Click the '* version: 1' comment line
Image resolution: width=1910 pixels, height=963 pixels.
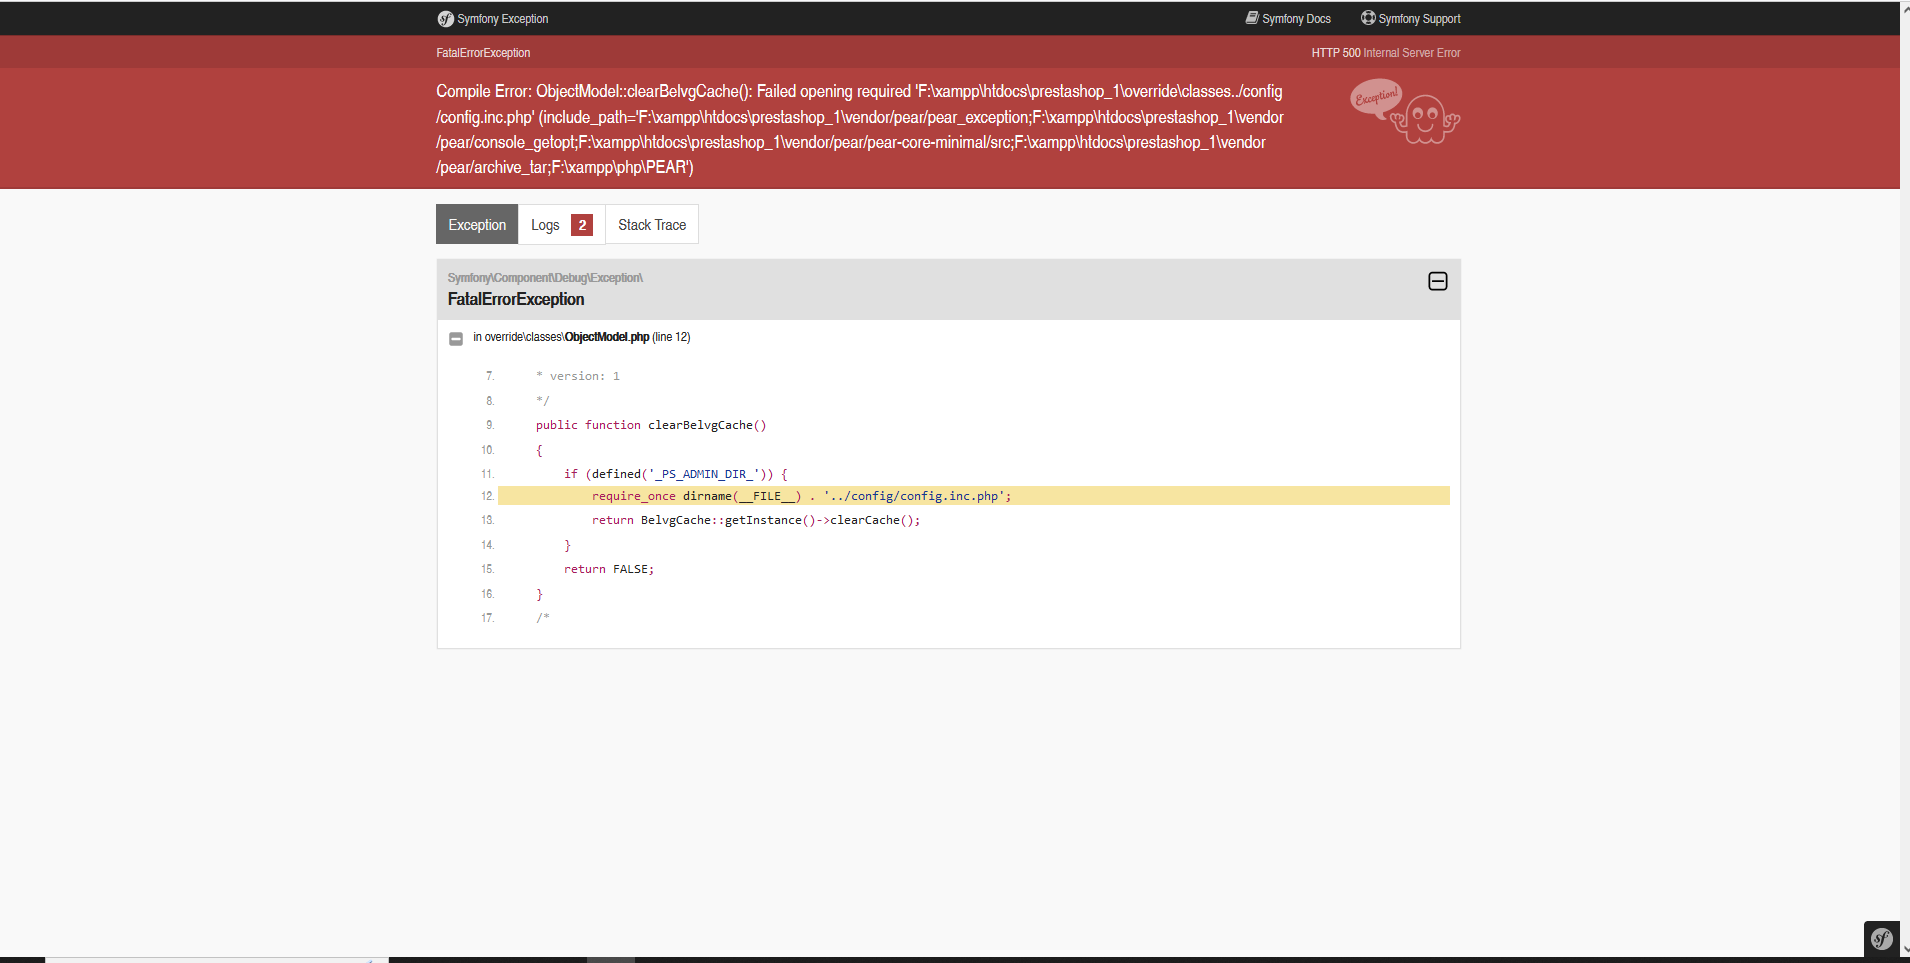[x=578, y=376]
